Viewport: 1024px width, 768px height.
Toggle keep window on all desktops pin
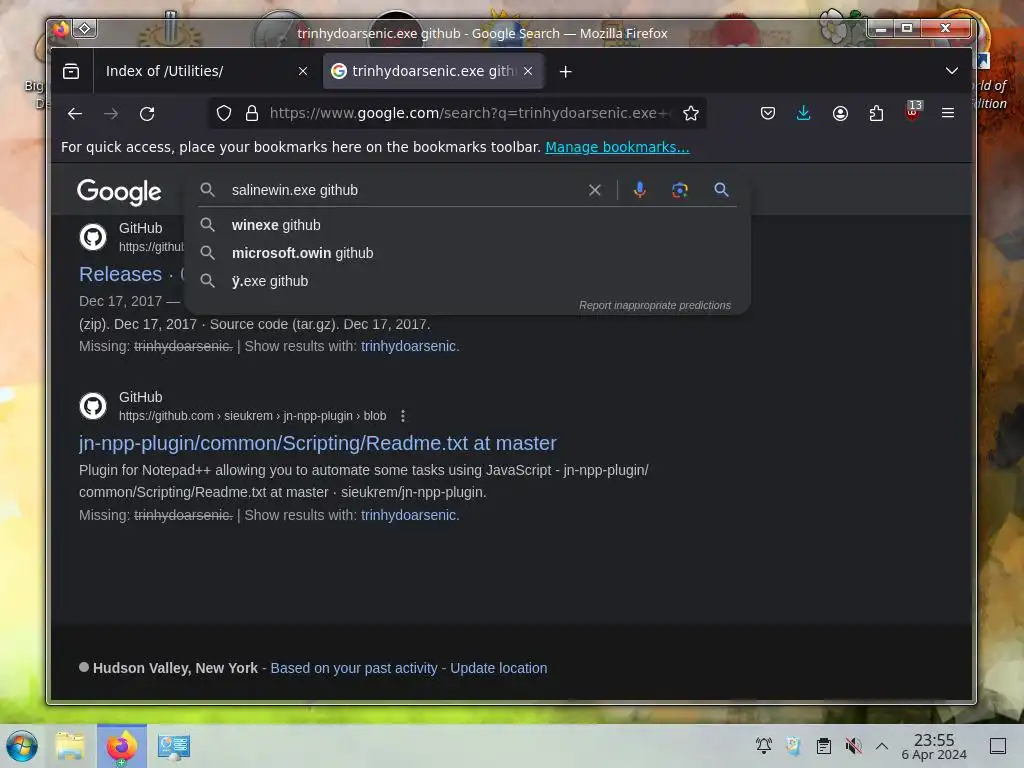coord(85,29)
